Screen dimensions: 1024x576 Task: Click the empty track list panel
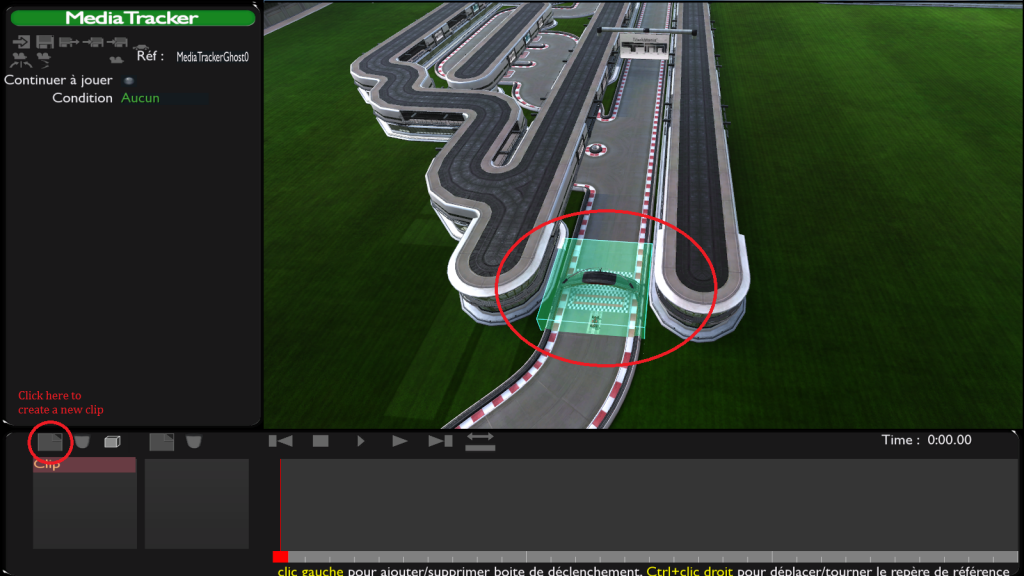tap(197, 504)
